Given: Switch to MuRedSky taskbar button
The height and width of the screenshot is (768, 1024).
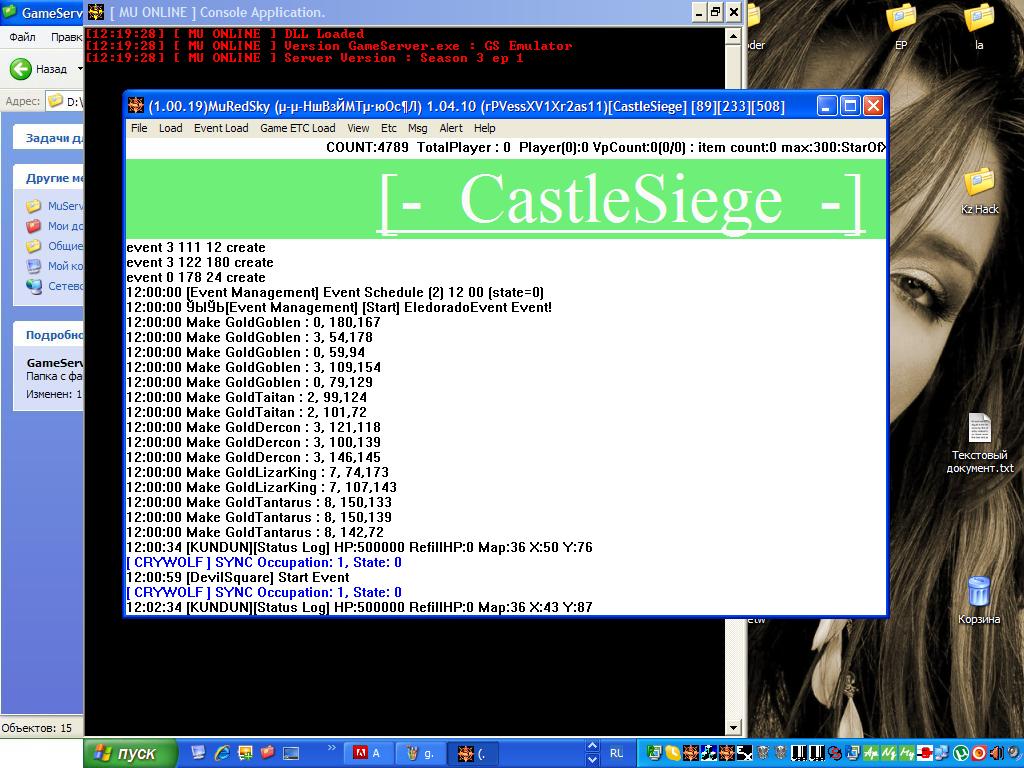Looking at the screenshot, I should pos(473,754).
